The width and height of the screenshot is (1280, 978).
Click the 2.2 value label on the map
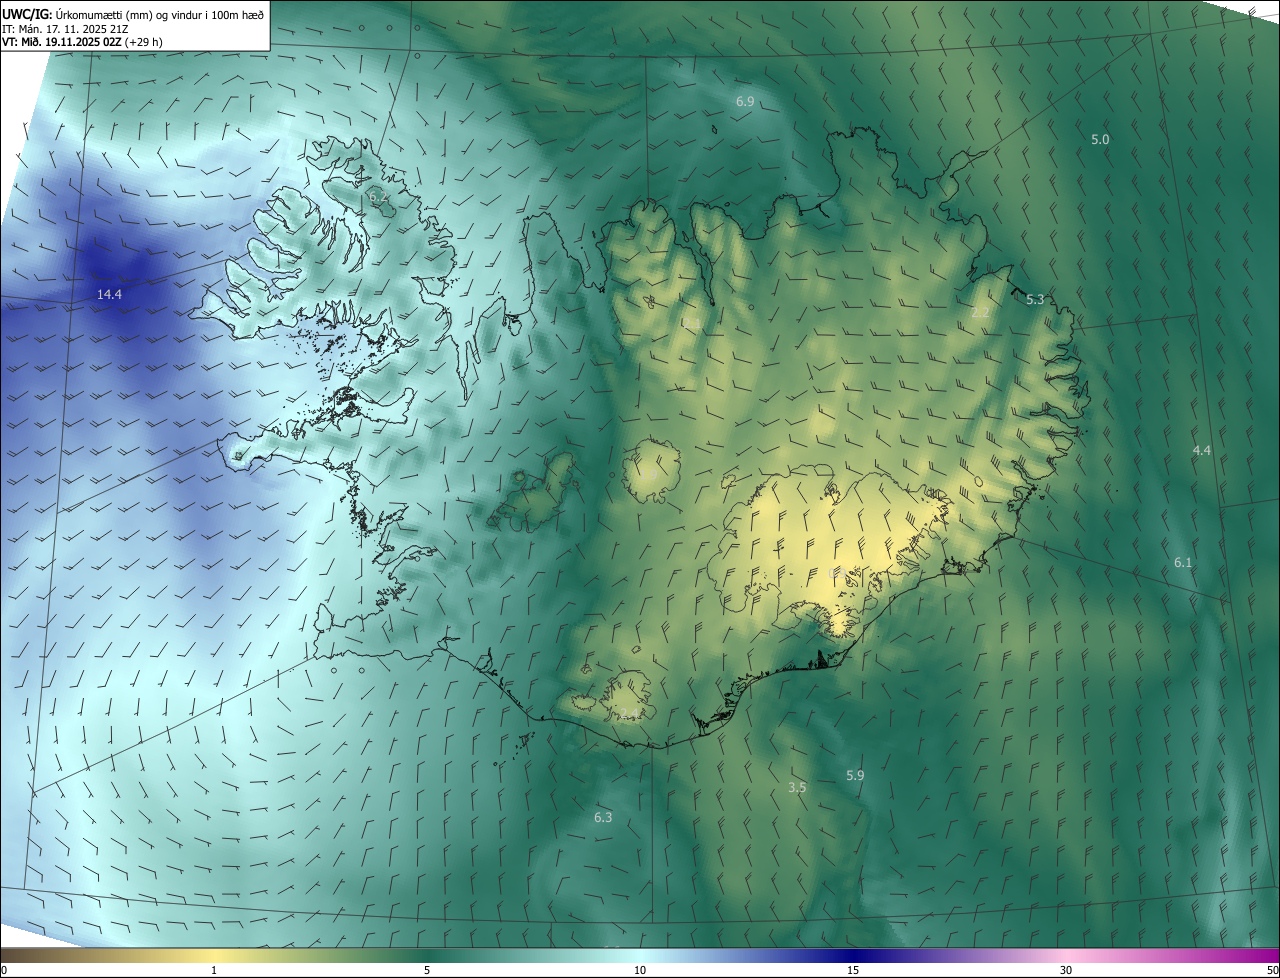(x=981, y=313)
